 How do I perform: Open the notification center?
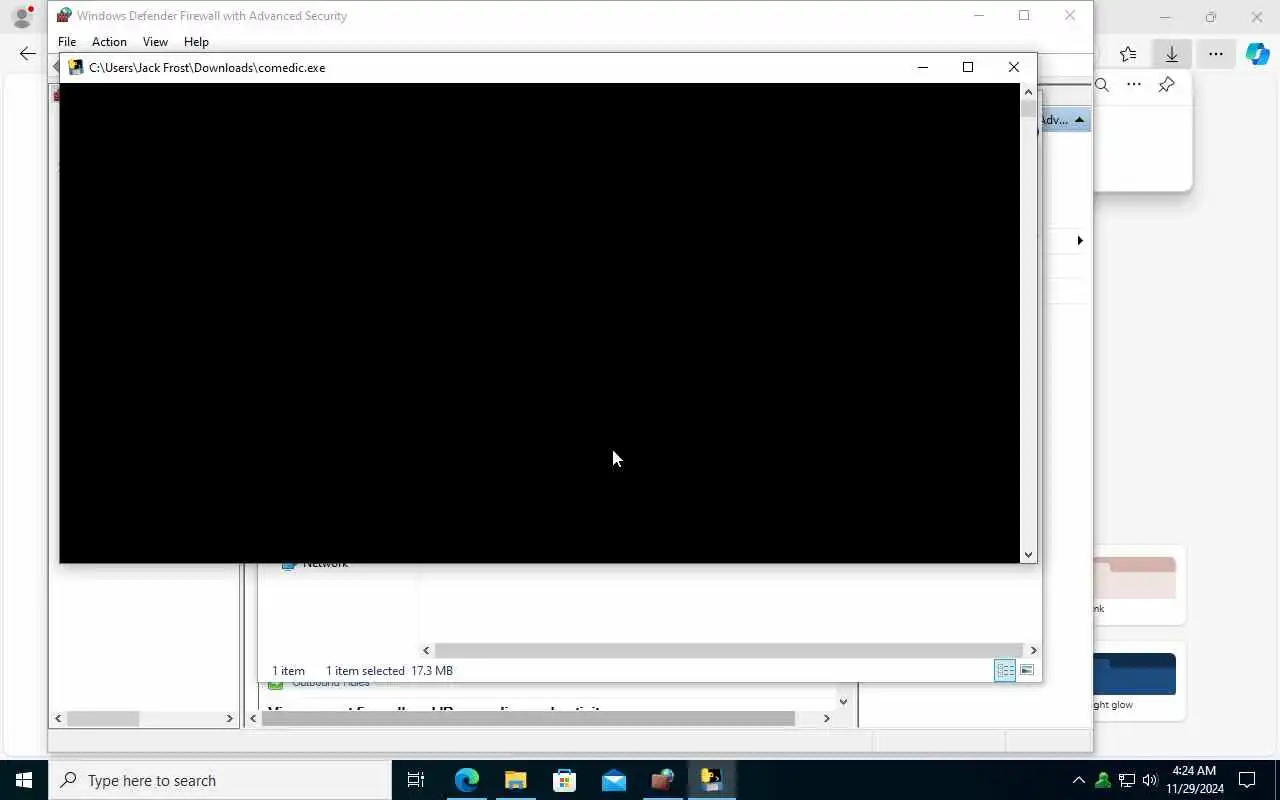(x=1247, y=780)
